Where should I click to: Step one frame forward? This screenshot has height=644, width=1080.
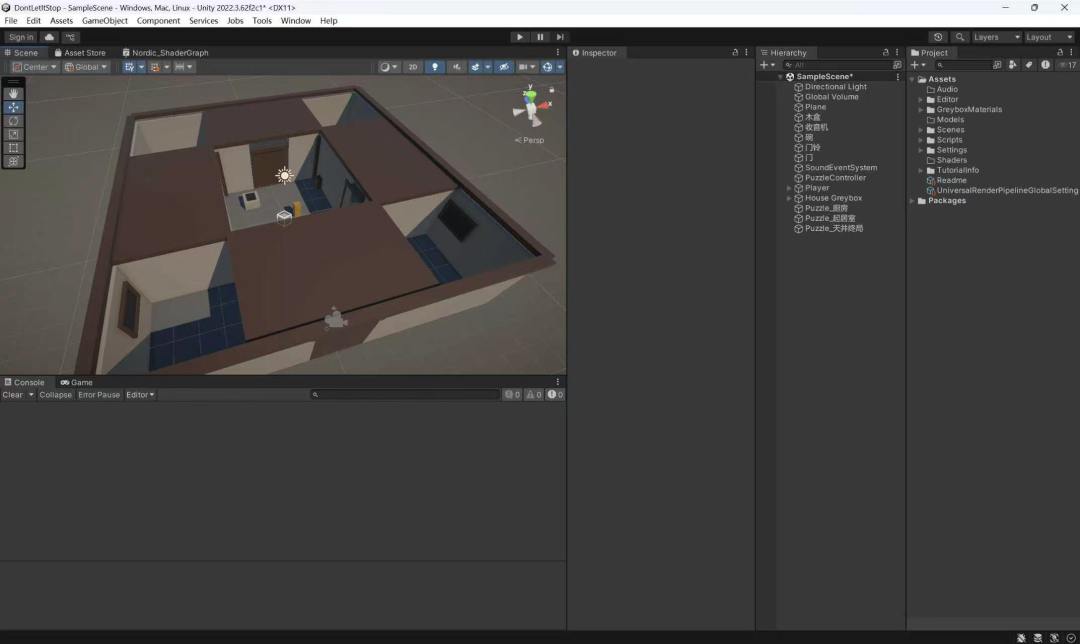pos(560,37)
